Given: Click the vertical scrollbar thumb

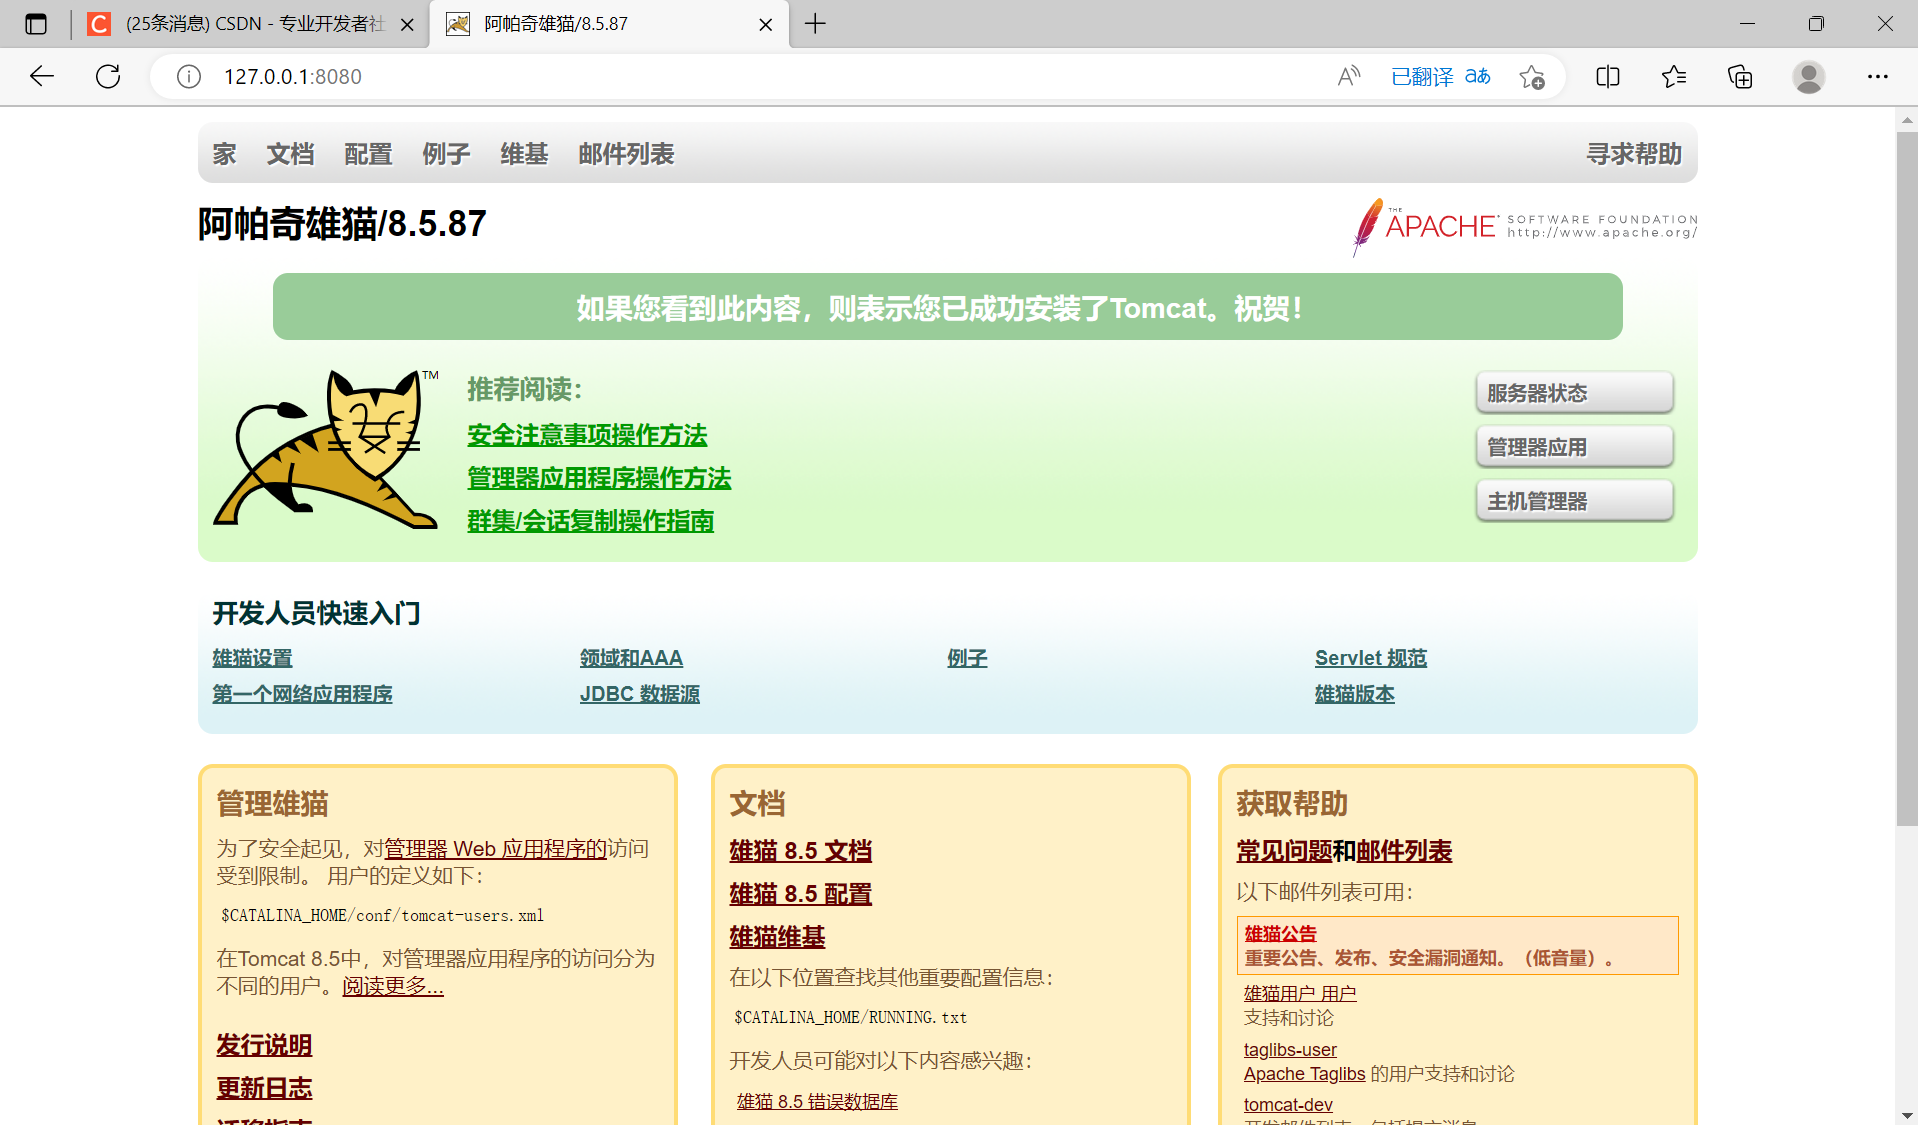Looking at the screenshot, I should point(1907,478).
